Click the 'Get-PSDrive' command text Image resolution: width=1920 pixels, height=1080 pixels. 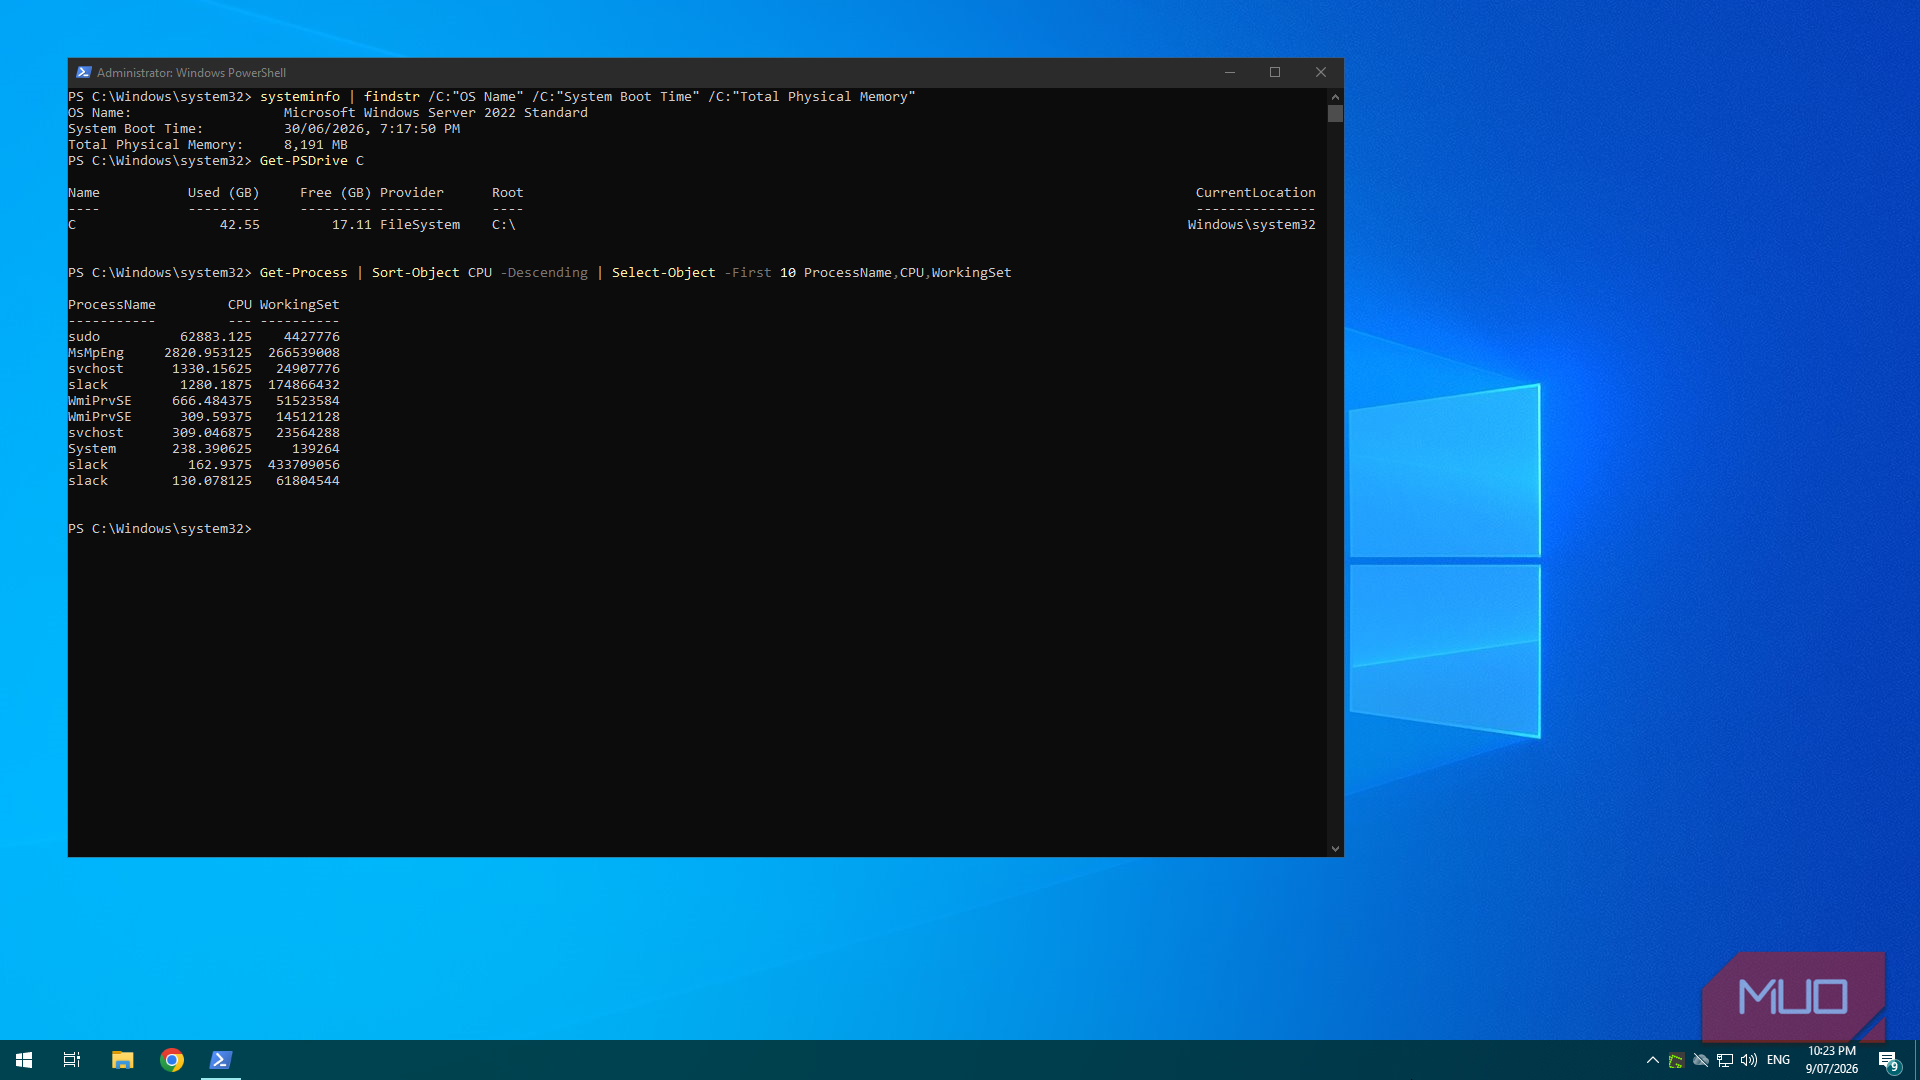tap(304, 161)
